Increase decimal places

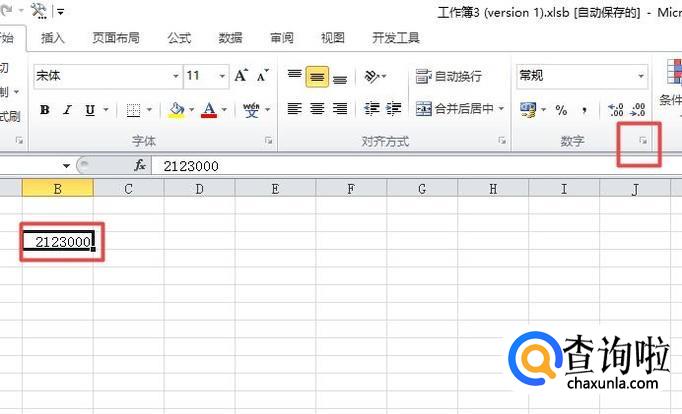coord(616,110)
